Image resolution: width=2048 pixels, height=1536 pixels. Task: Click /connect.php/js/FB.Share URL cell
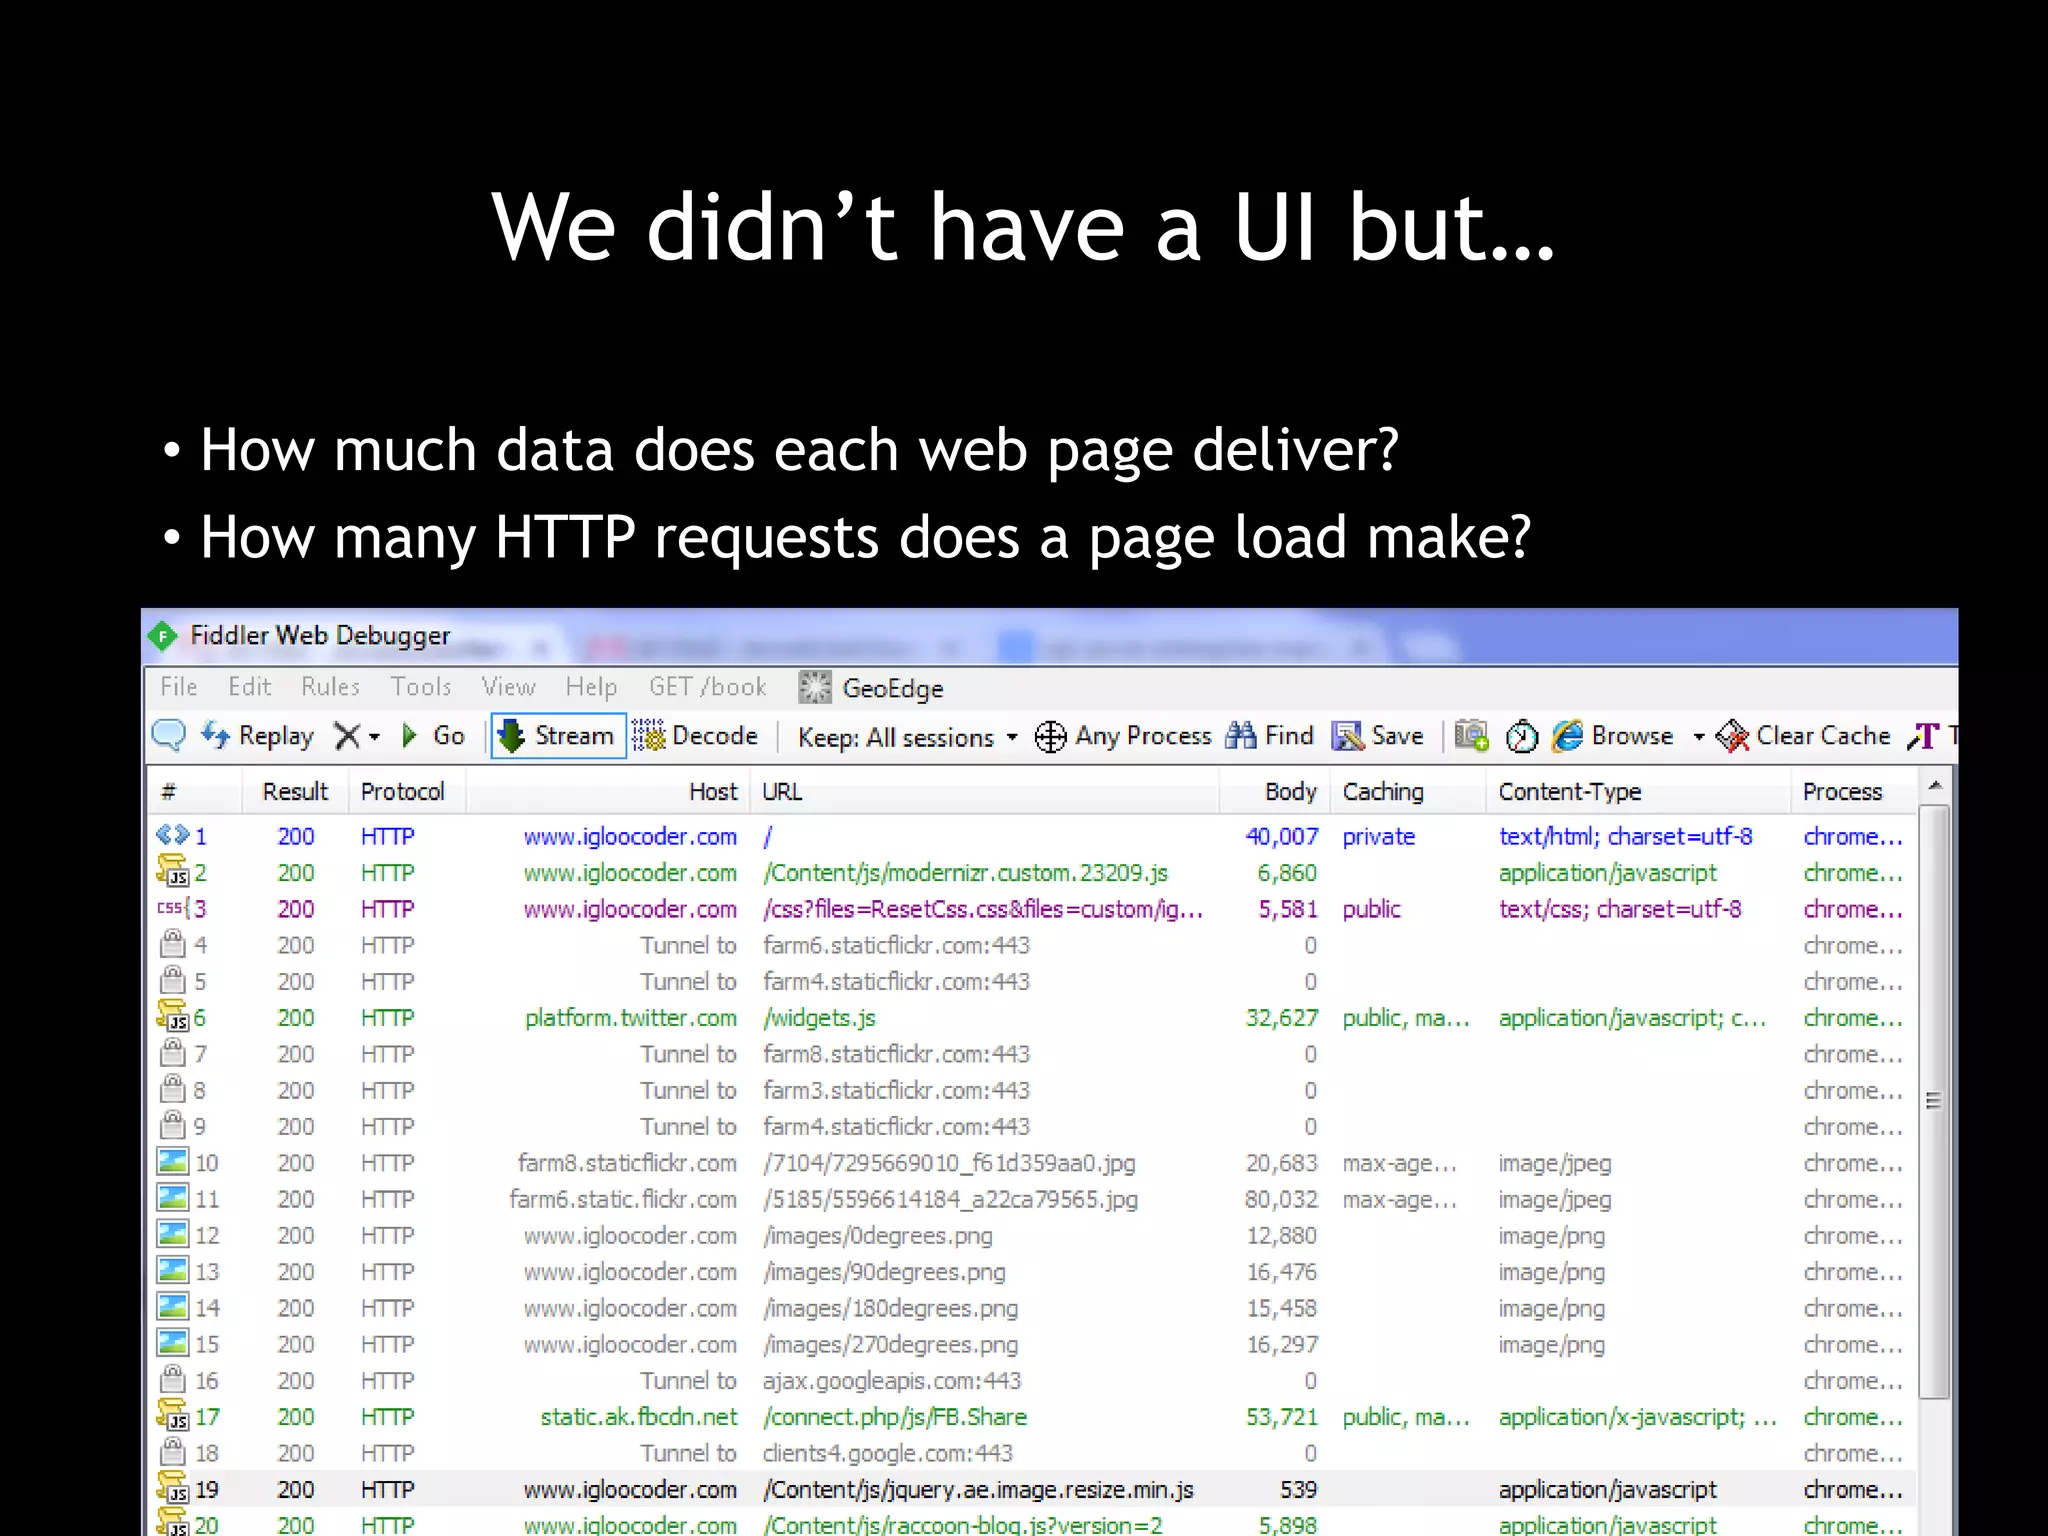(x=894, y=1418)
